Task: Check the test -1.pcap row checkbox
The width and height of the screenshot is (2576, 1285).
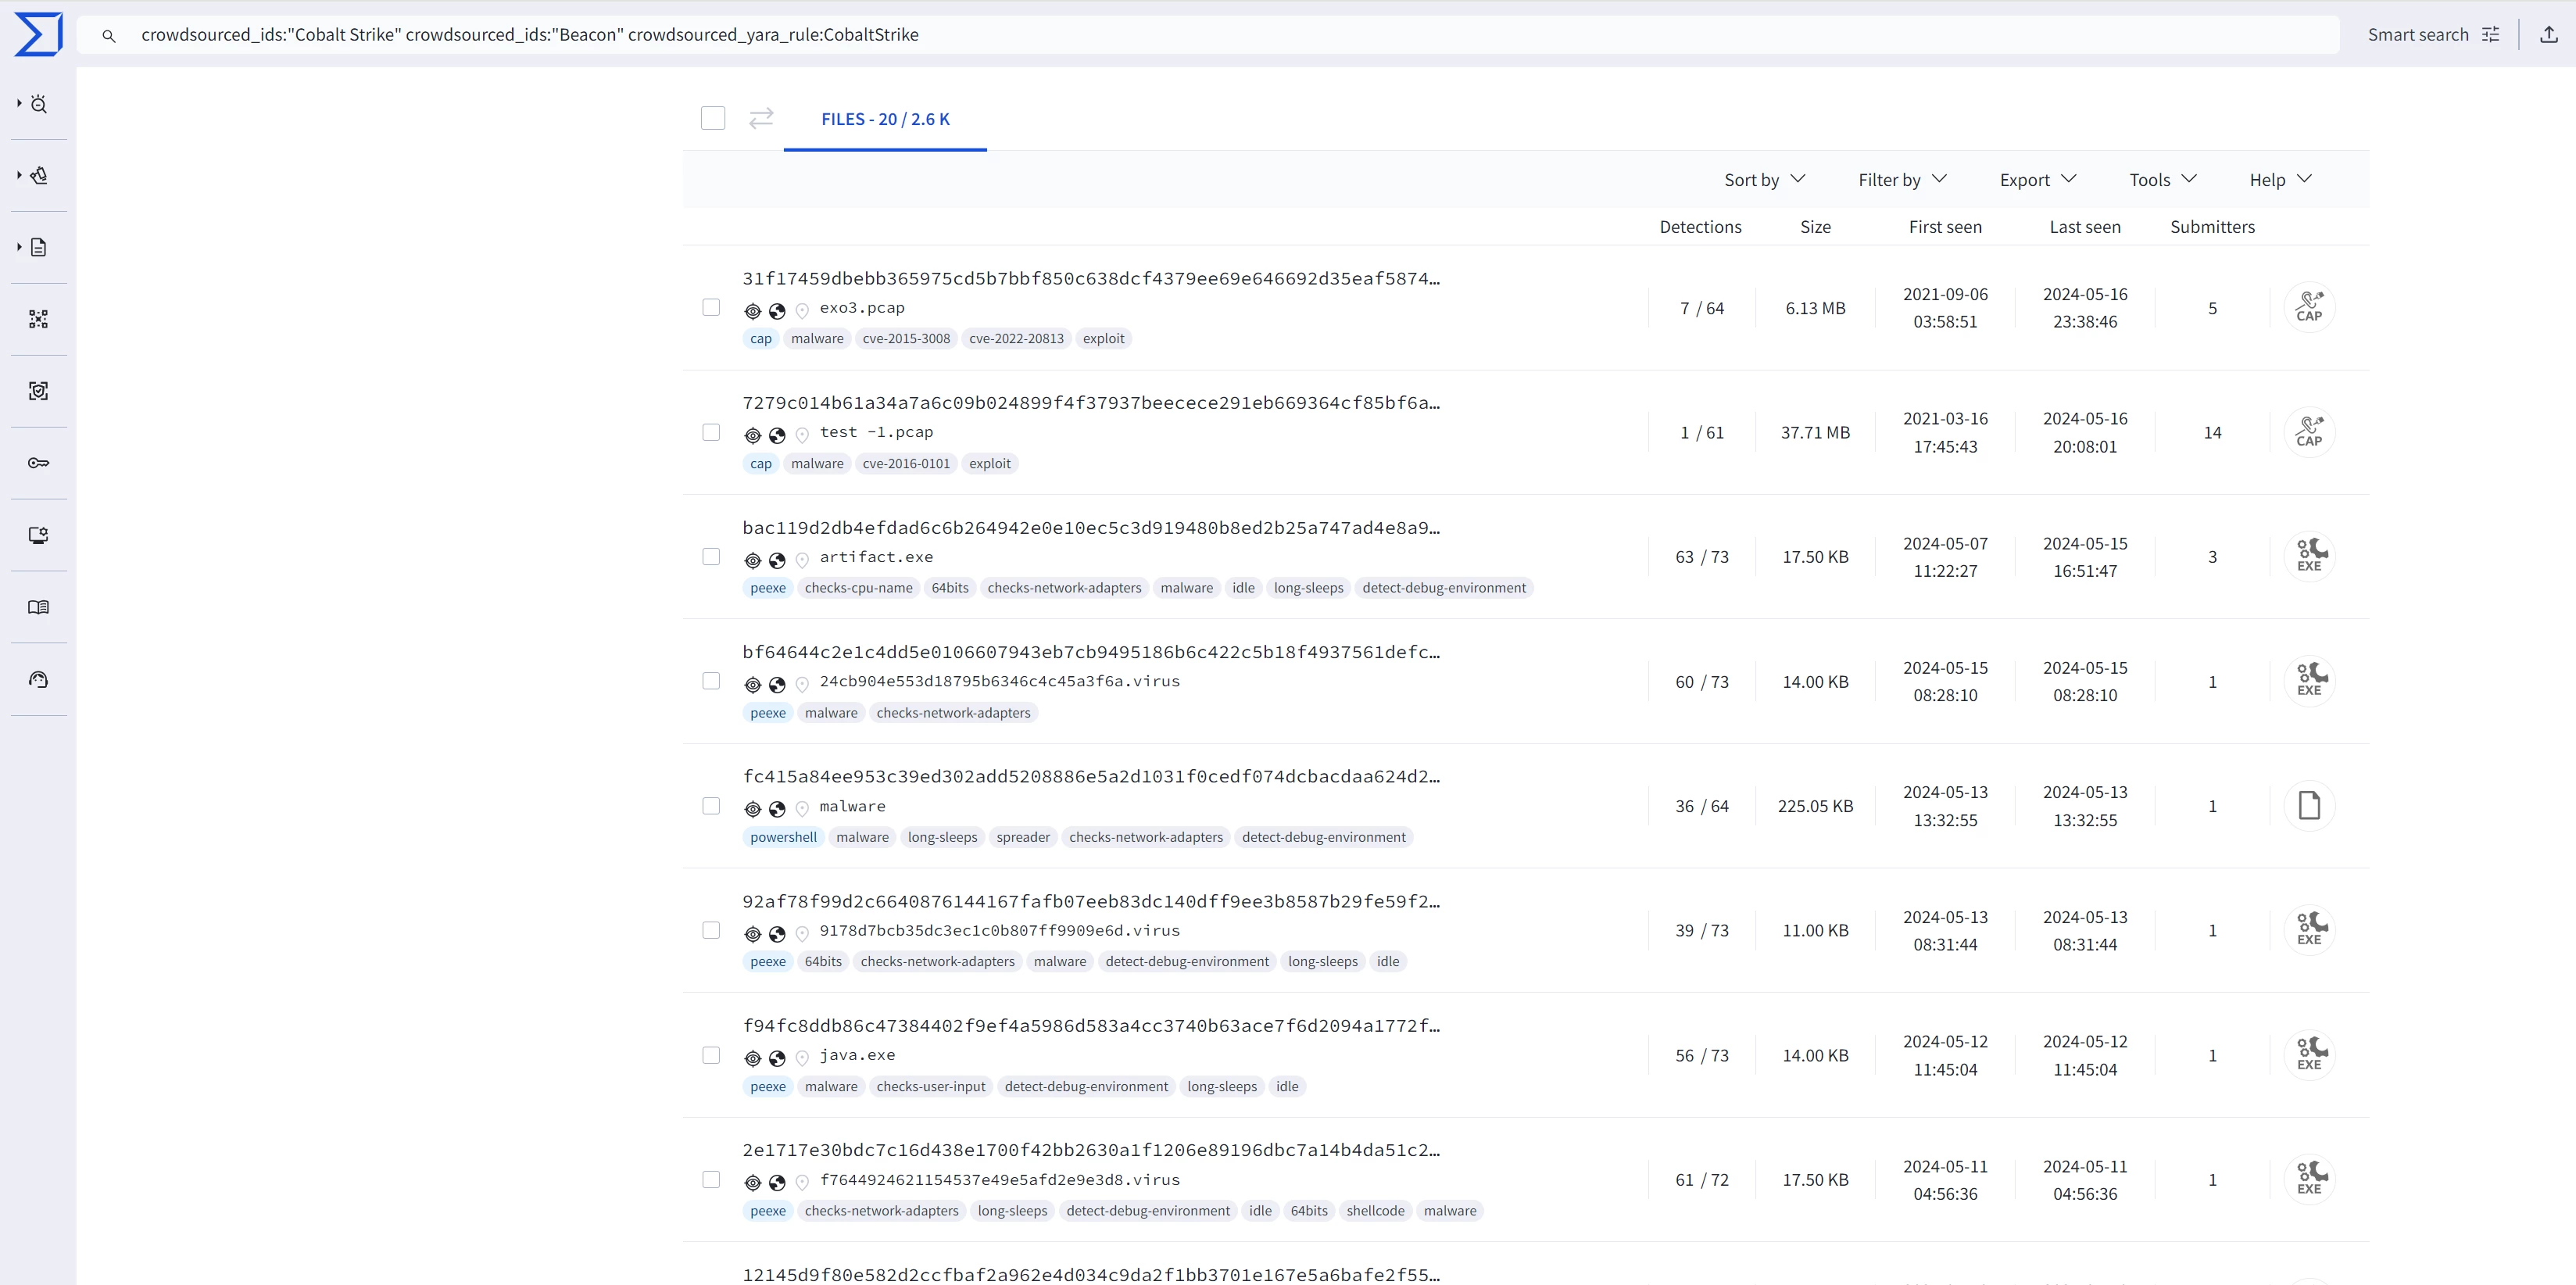Action: point(711,432)
